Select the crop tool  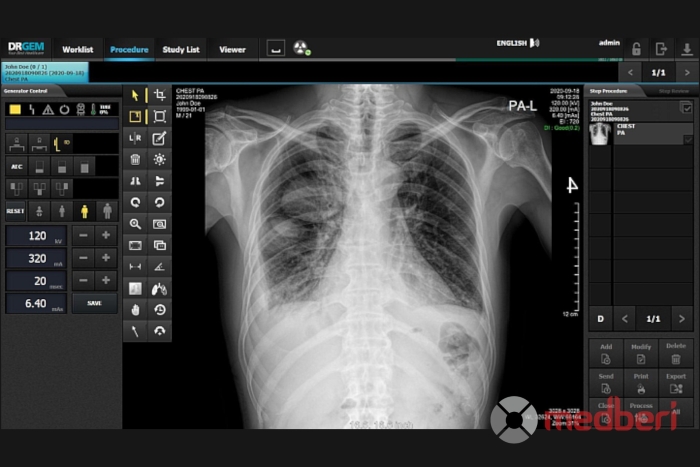(x=159, y=95)
